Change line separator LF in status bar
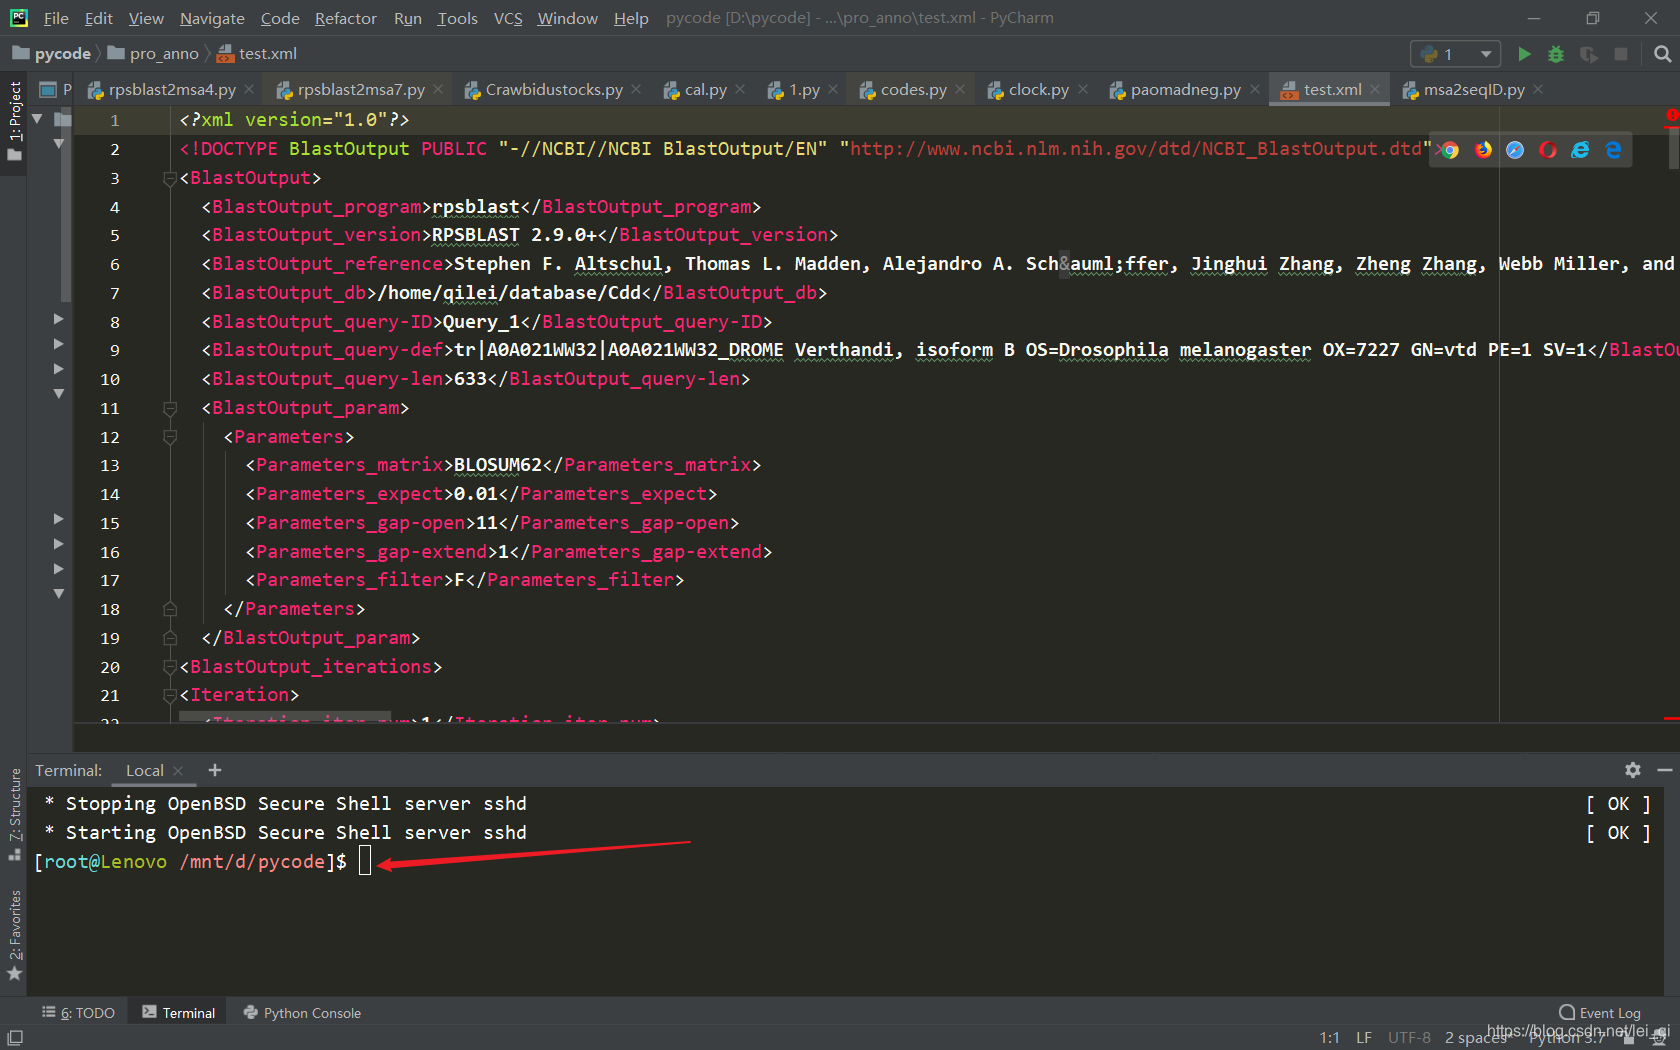The image size is (1680, 1050). tap(1364, 1038)
